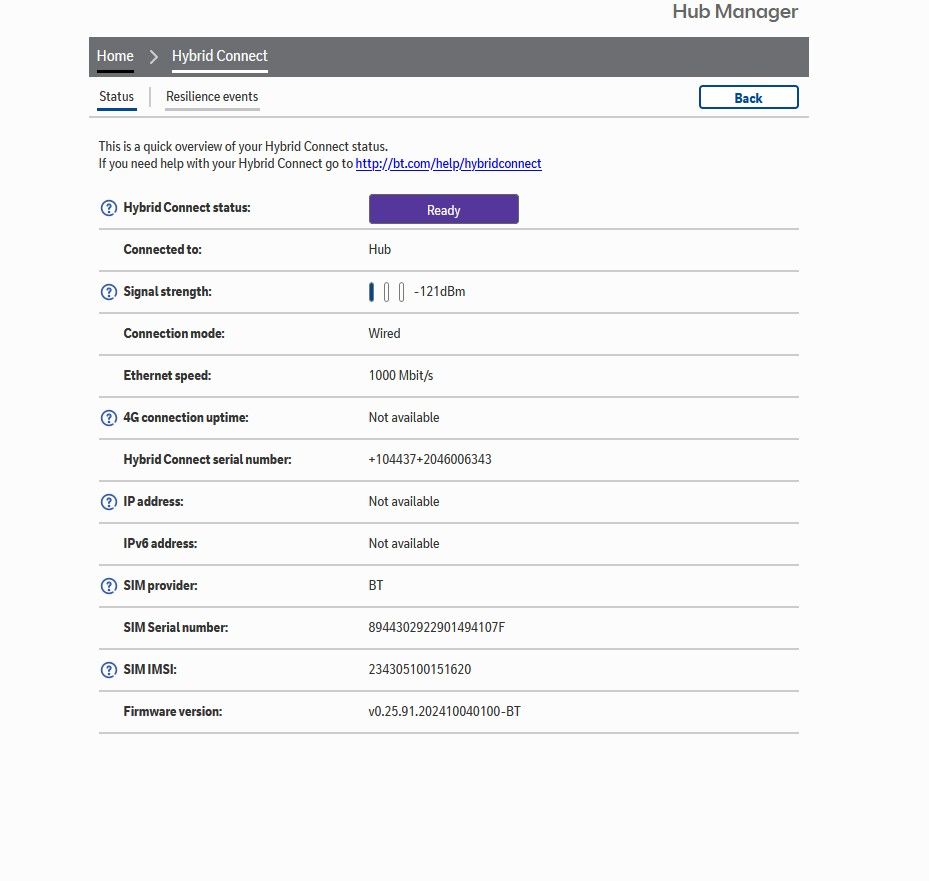Open help icon for SIM IMSI

tap(109, 670)
